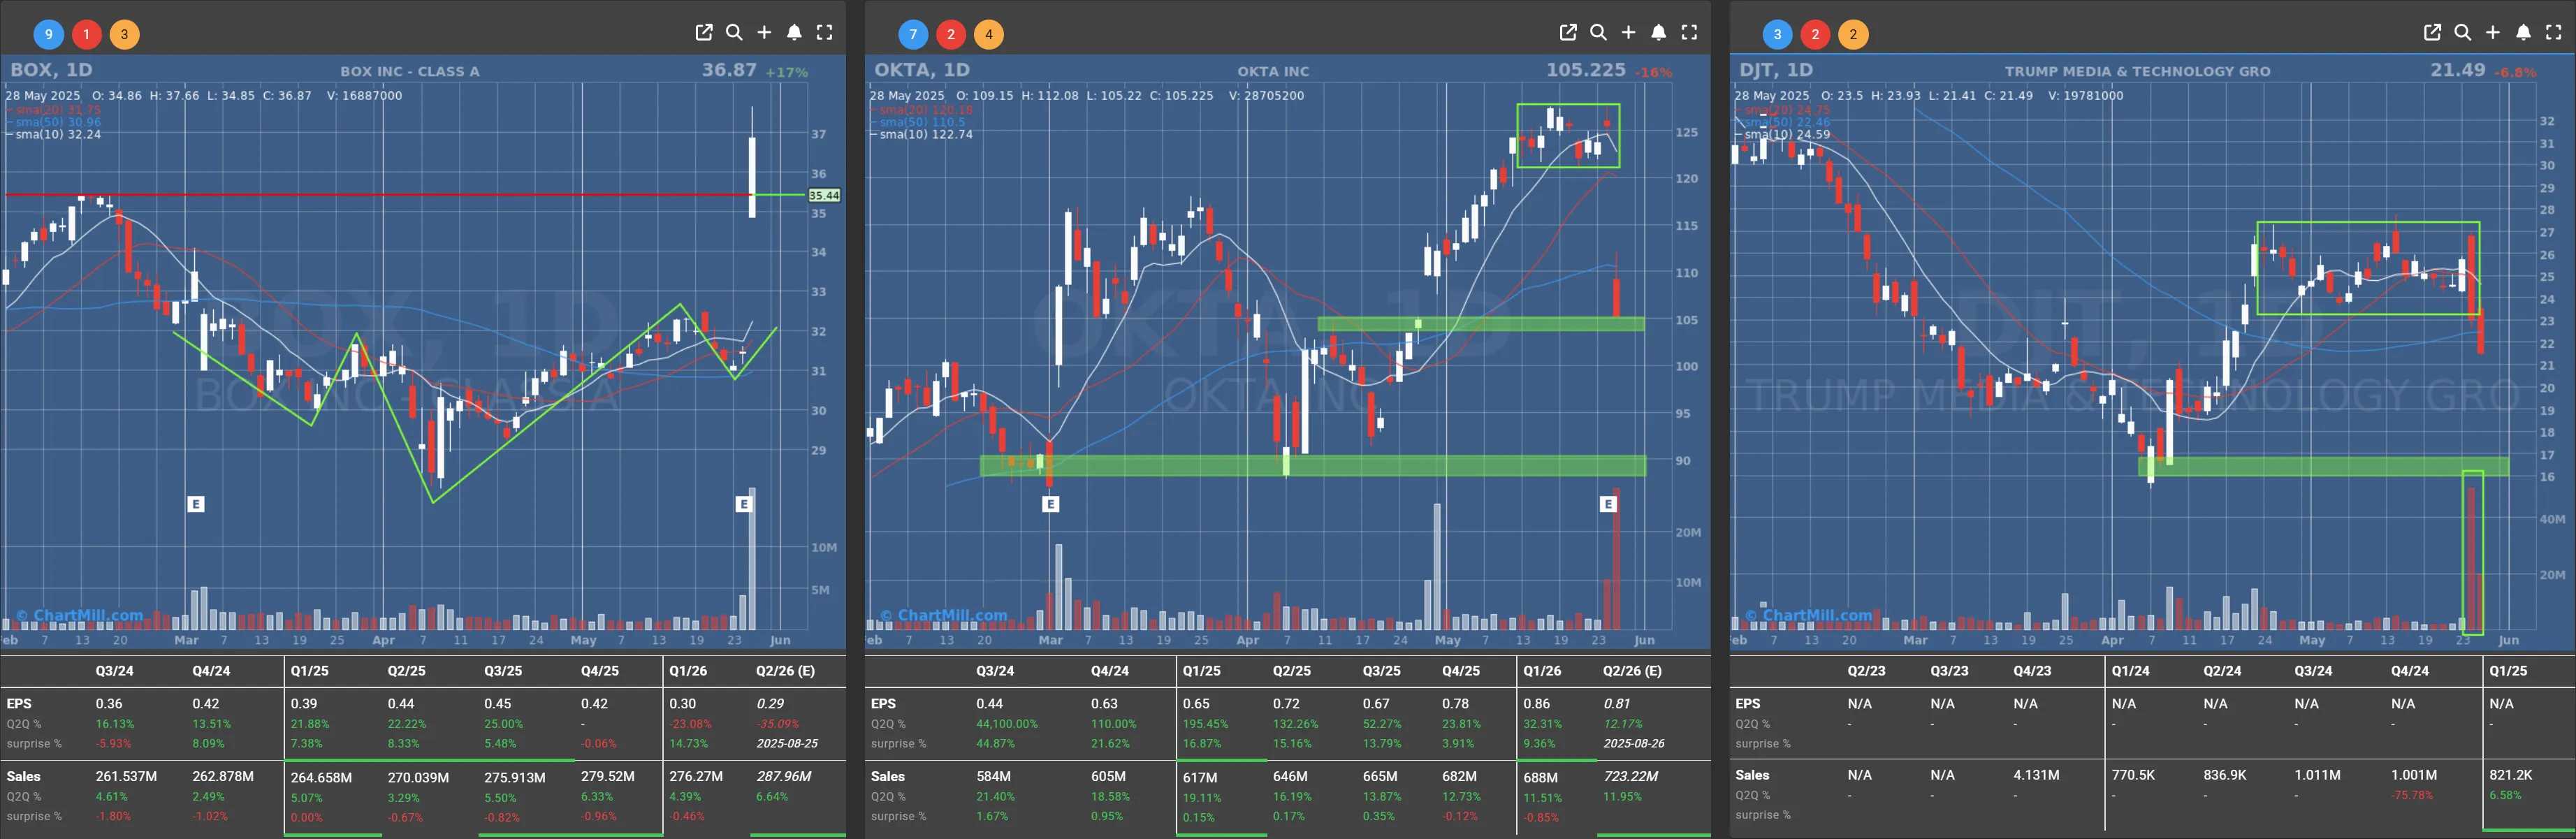Open BOX chart in a new window

click(704, 32)
